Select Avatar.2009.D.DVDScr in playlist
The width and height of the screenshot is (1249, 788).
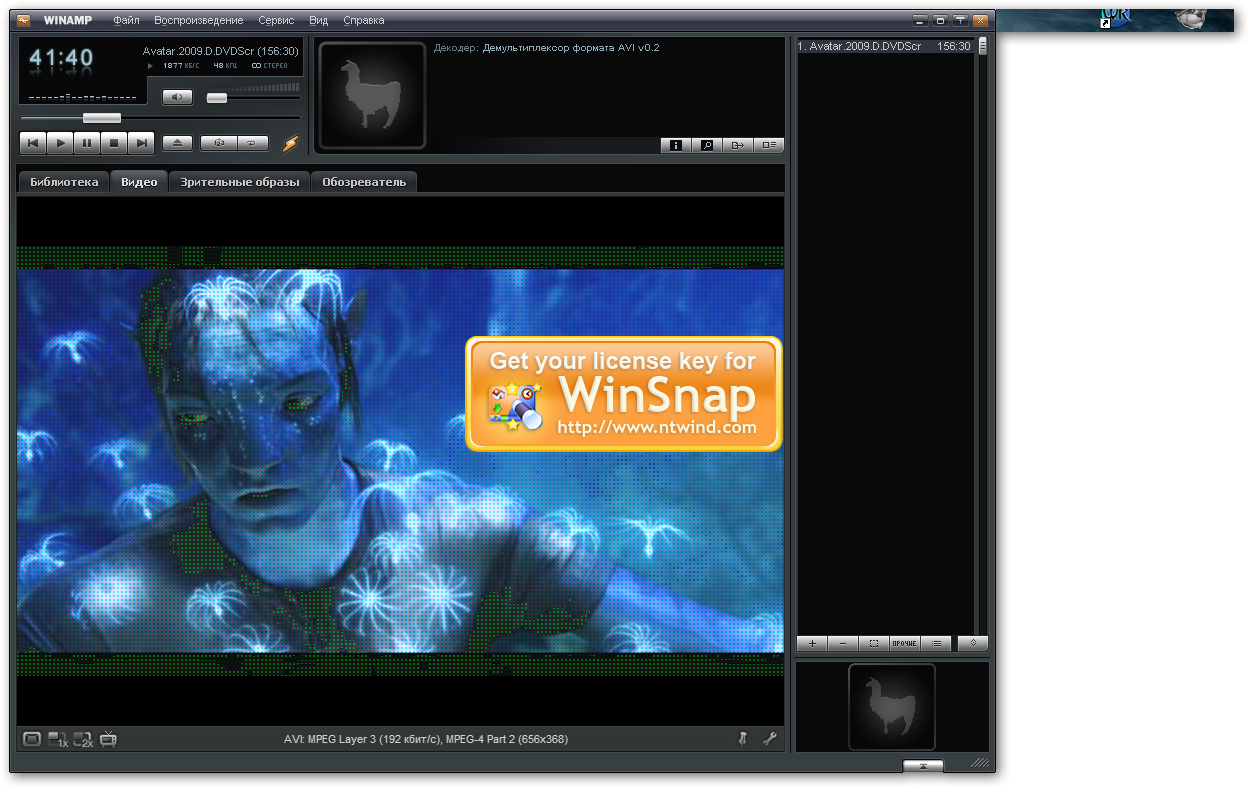click(x=884, y=46)
